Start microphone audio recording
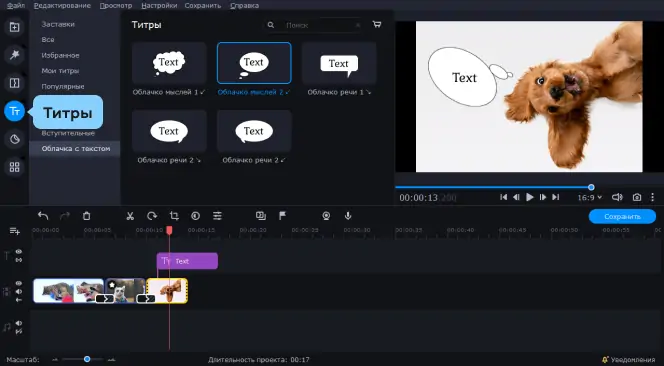This screenshot has width=664, height=366. pyautogui.click(x=348, y=216)
